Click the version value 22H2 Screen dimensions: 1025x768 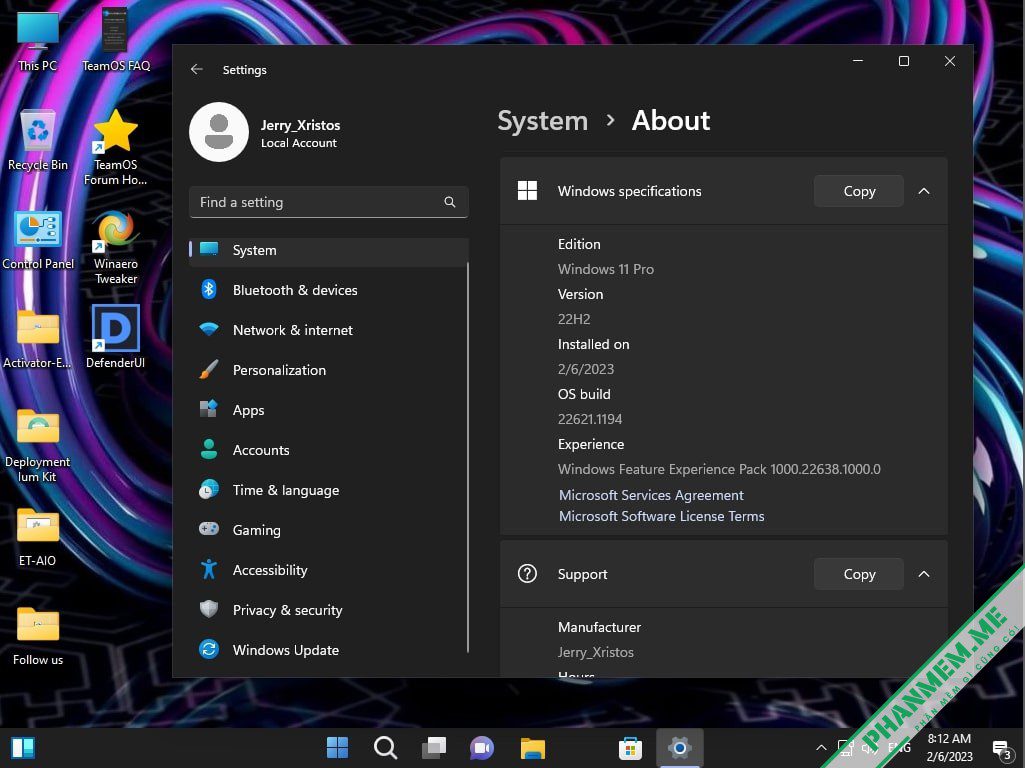point(574,319)
